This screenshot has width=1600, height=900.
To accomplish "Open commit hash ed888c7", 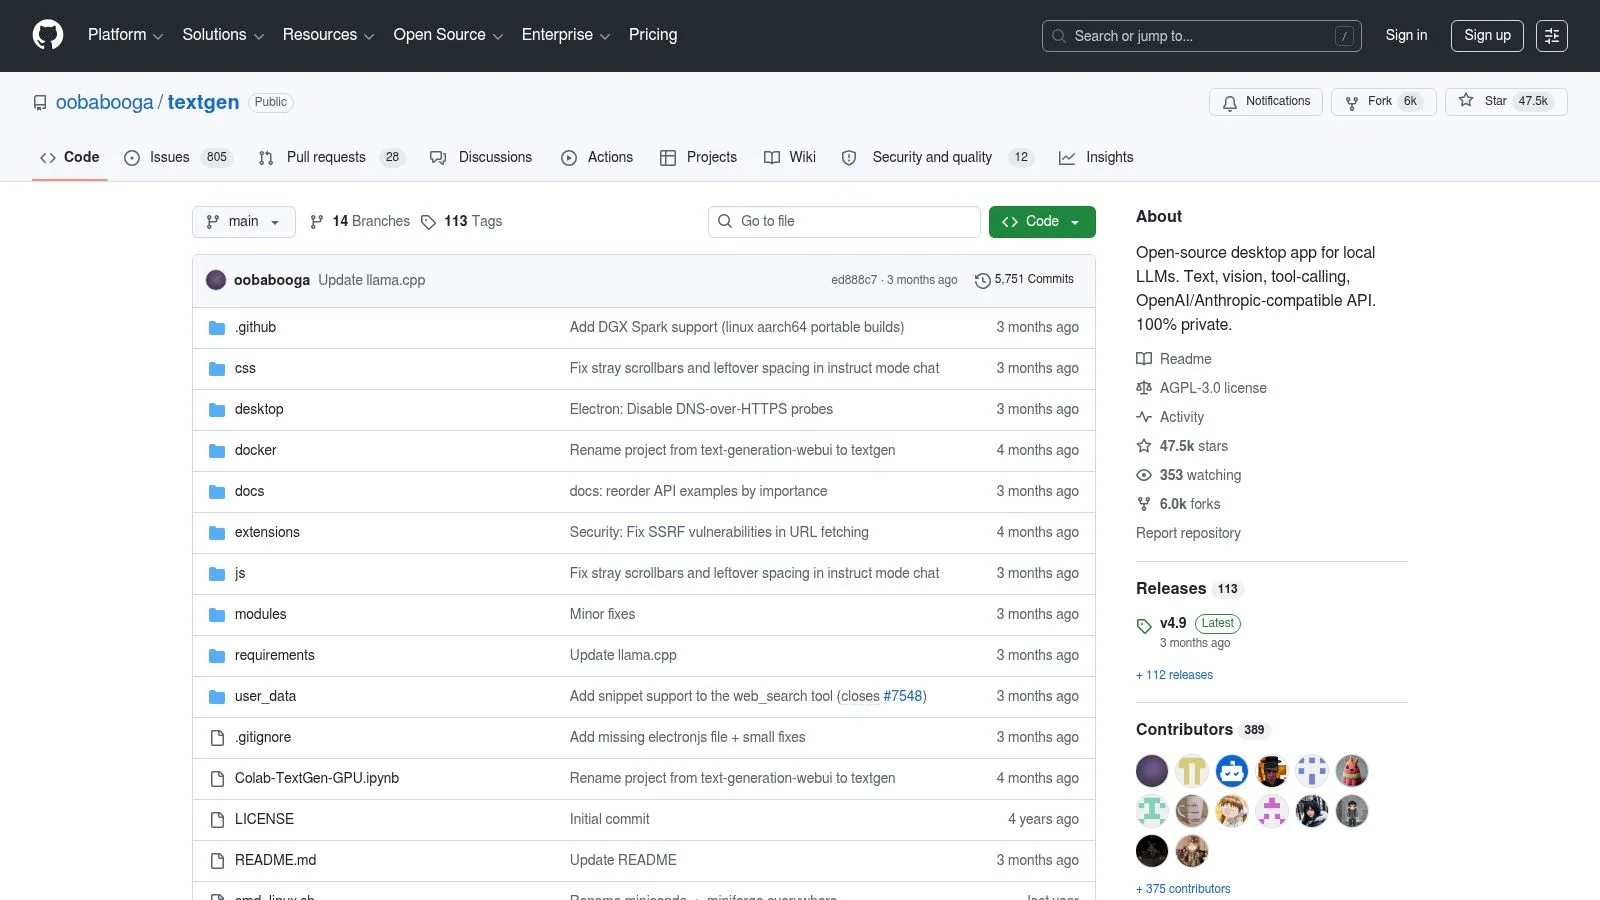I will pos(854,281).
